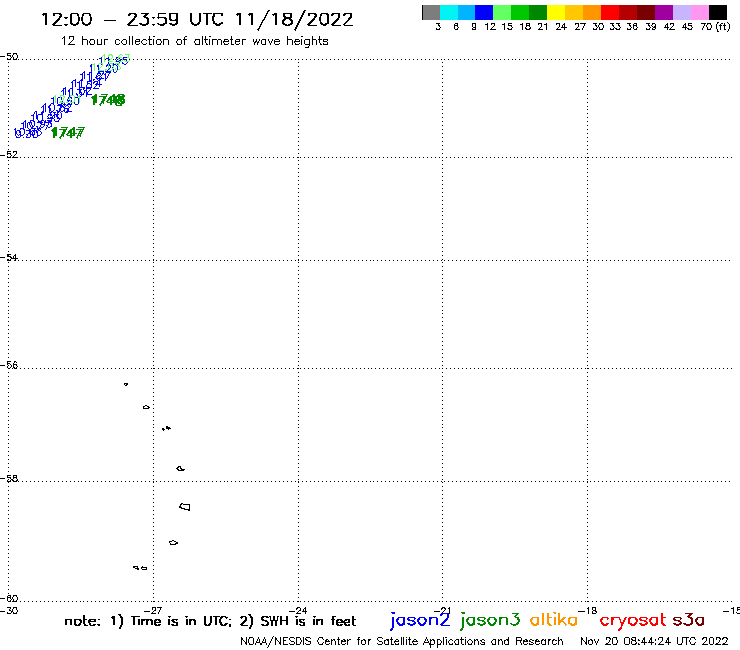Click the '-54' latitude axis label
740x650 pixels.
[9, 257]
